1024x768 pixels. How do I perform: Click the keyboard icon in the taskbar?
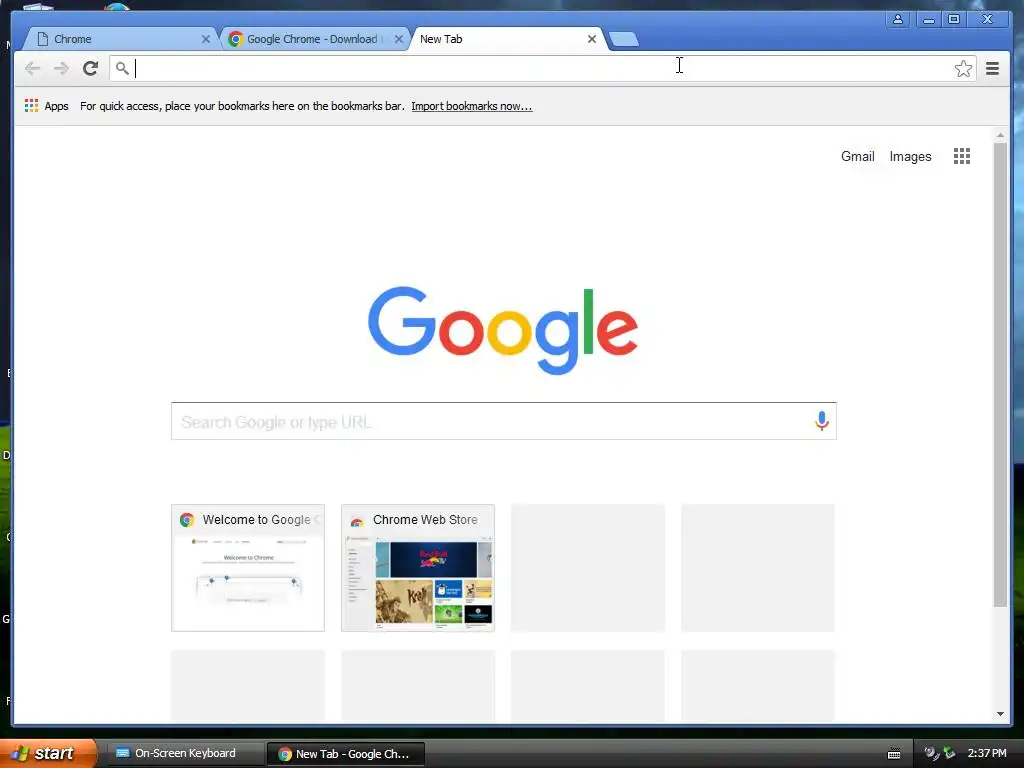(894, 754)
